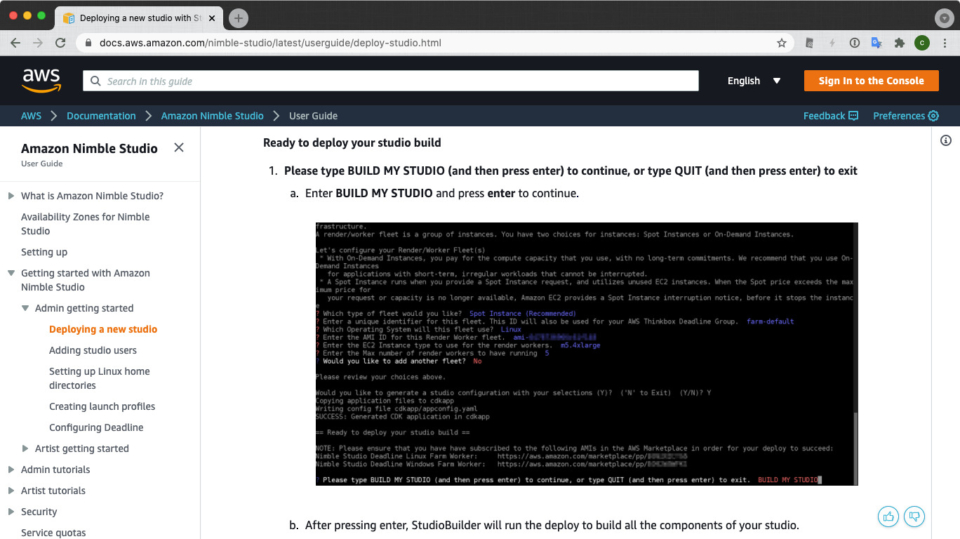Give thumbs down feedback

click(x=914, y=516)
